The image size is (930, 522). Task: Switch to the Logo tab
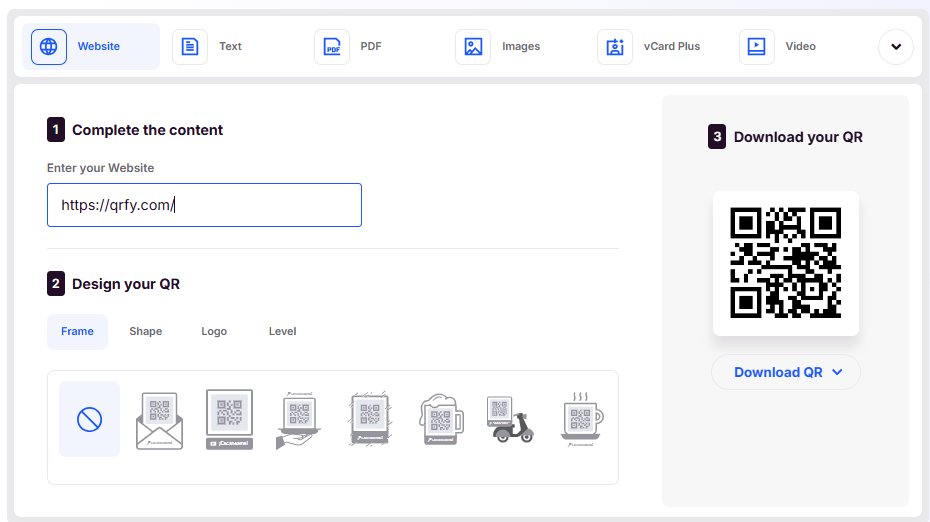pos(214,331)
